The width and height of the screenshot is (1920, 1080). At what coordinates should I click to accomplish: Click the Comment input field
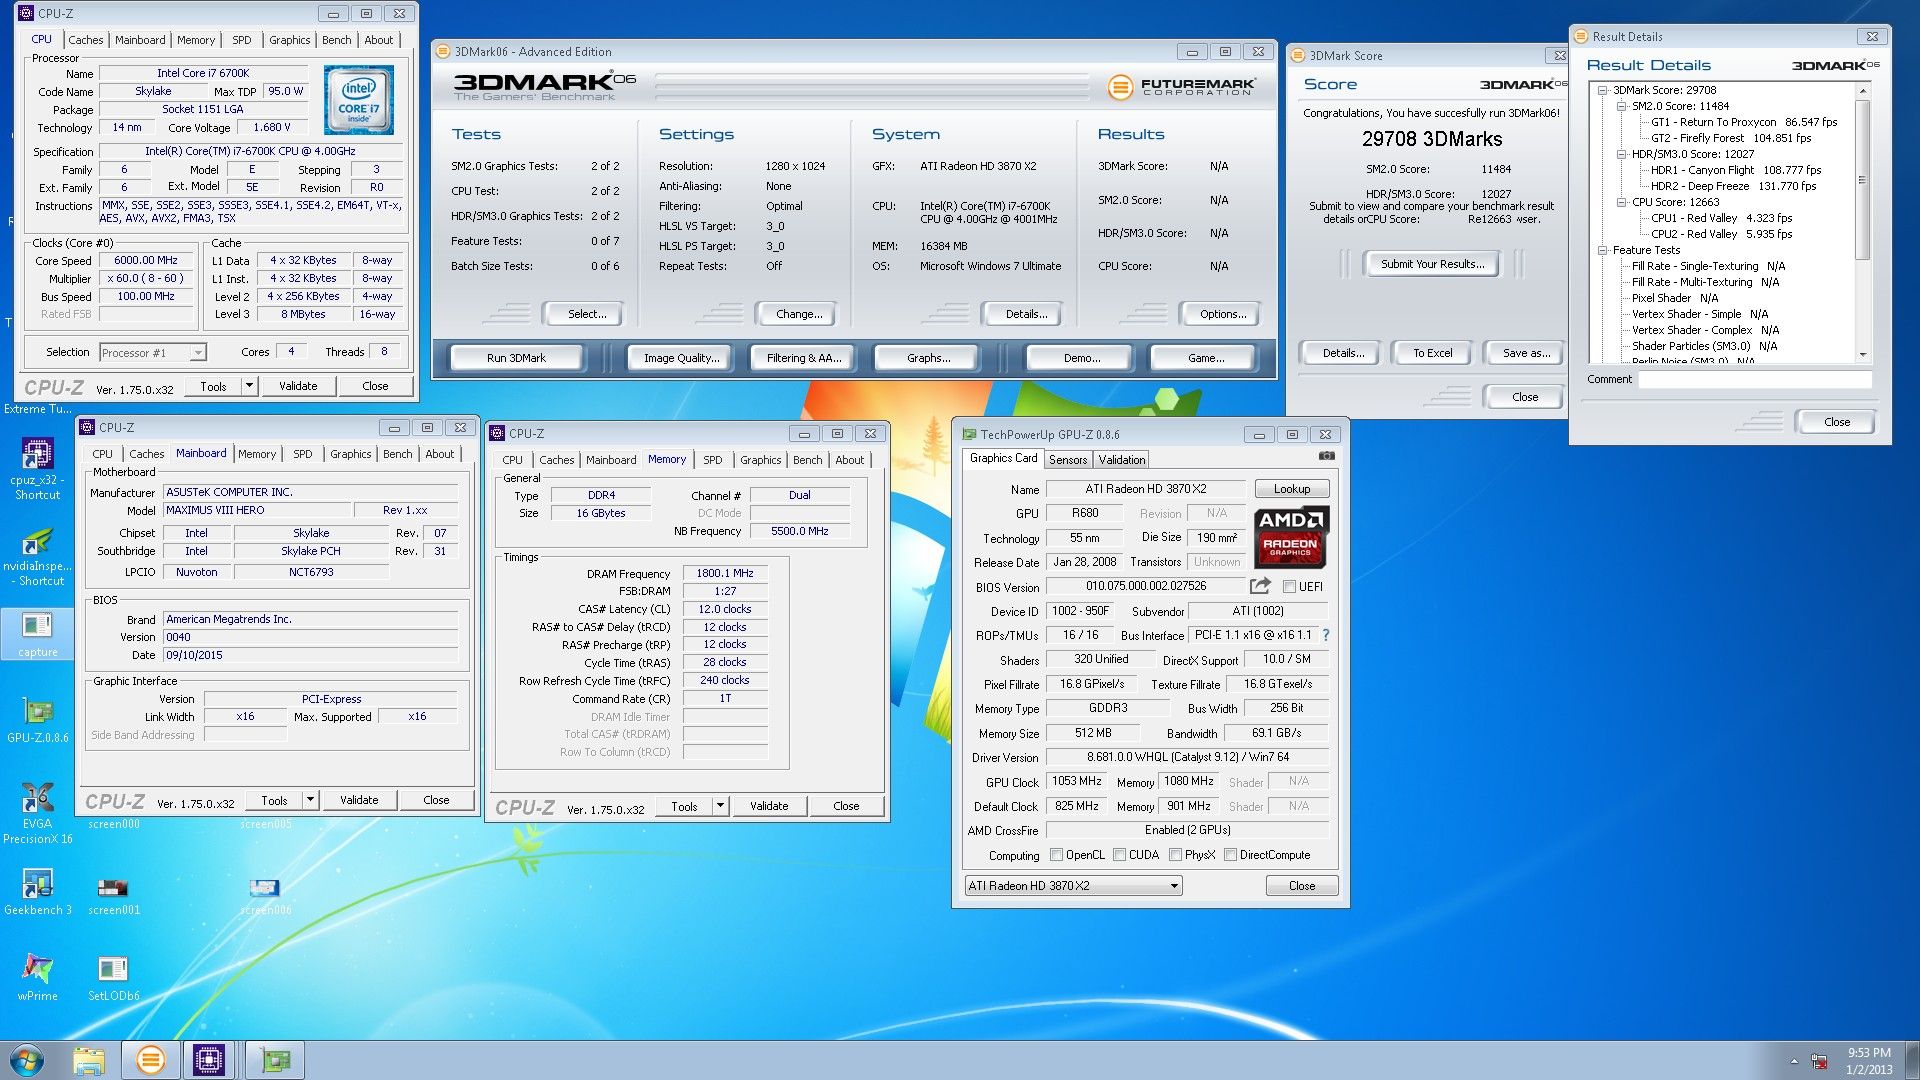click(1754, 380)
